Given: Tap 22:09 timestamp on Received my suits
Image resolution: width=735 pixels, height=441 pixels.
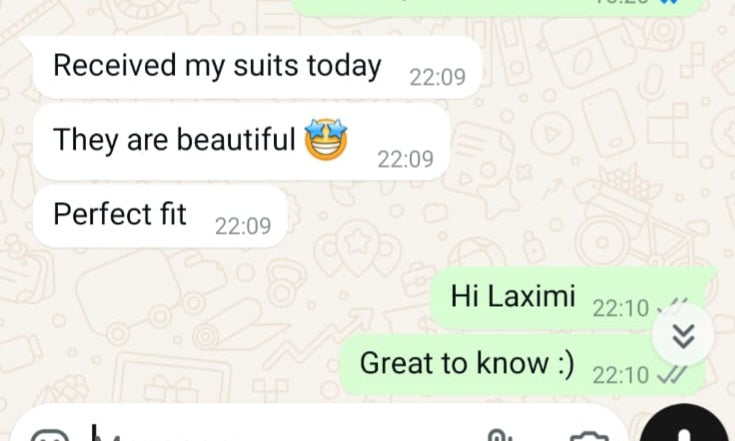Looking at the screenshot, I should 437,77.
